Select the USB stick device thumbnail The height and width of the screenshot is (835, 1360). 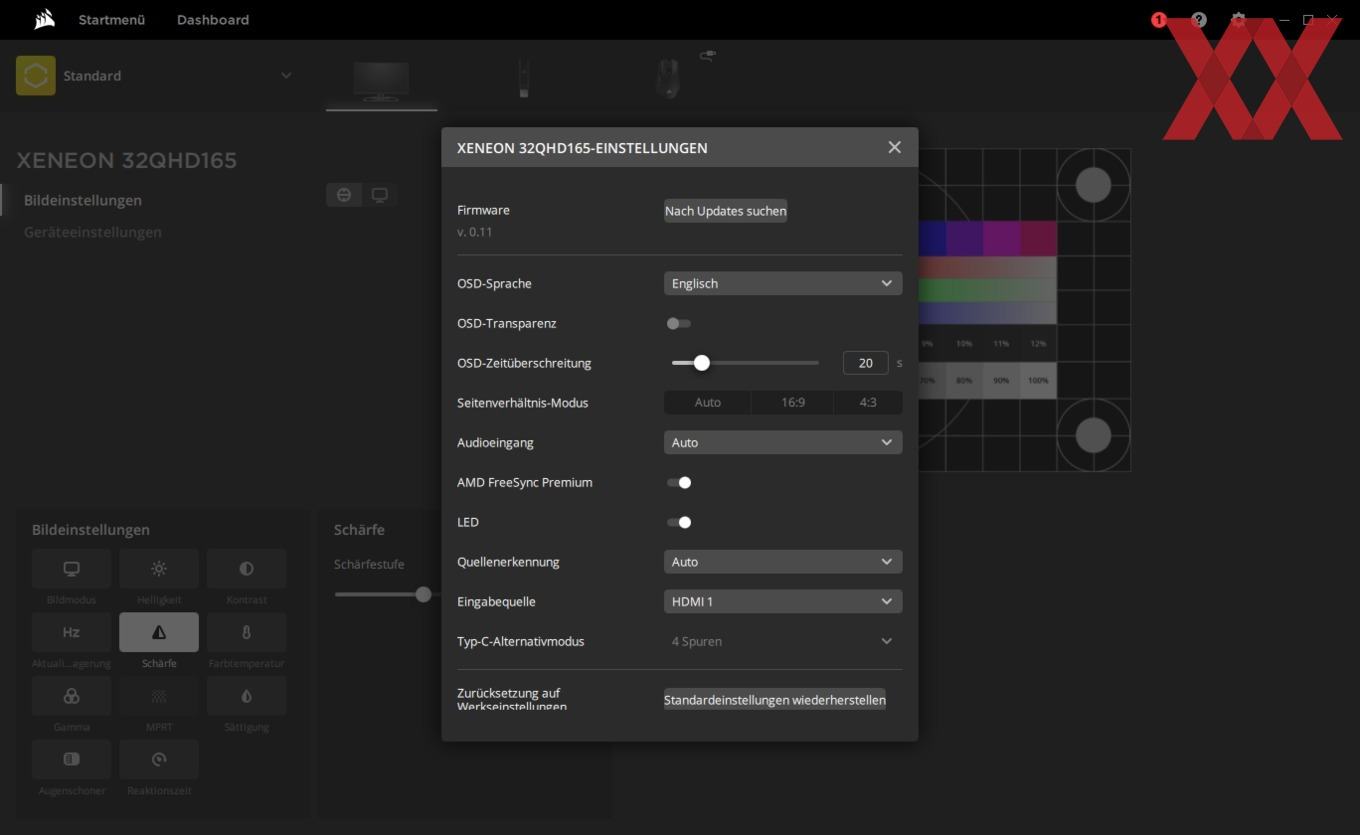pos(523,78)
